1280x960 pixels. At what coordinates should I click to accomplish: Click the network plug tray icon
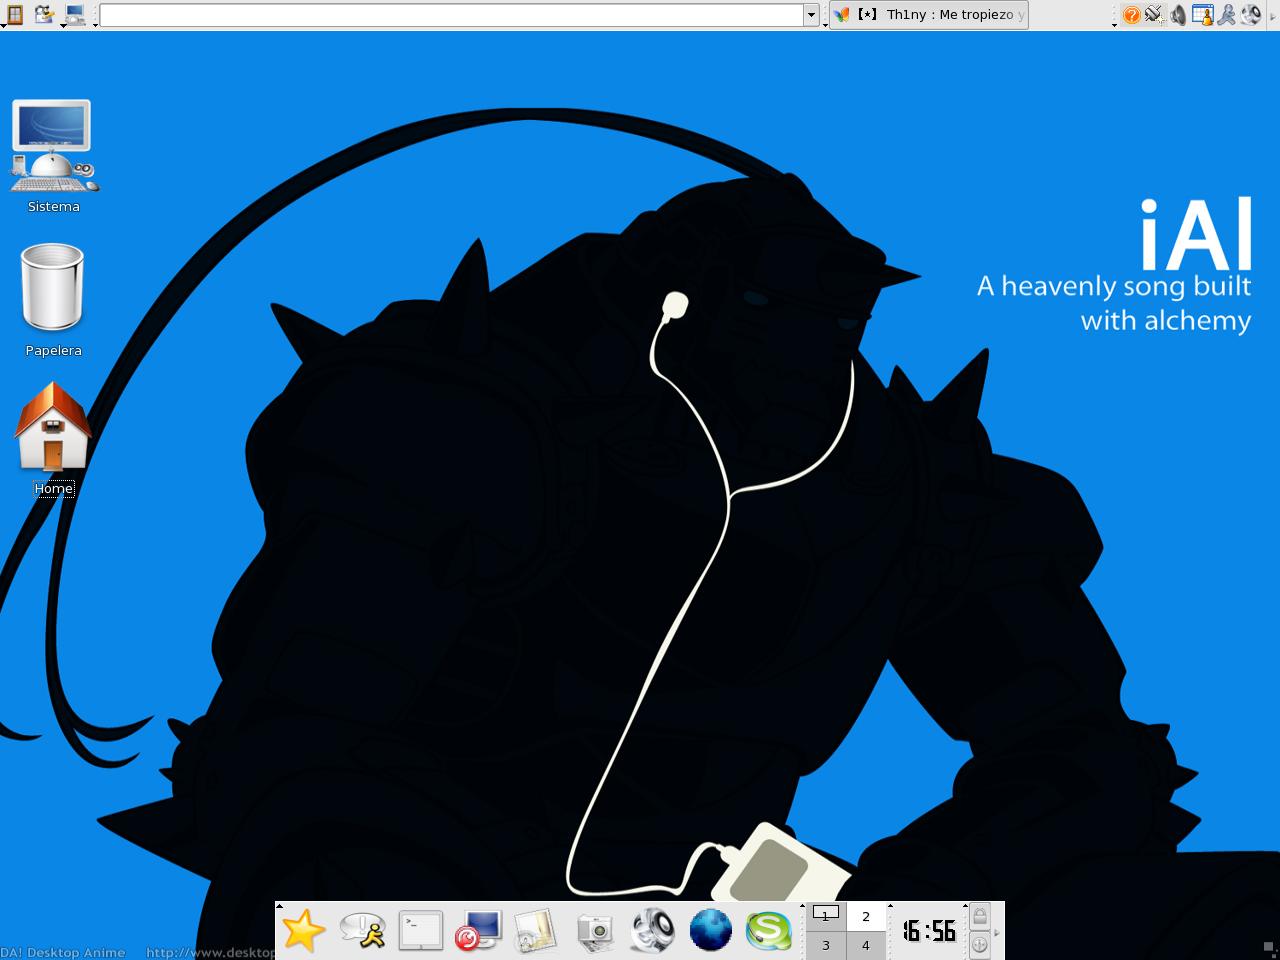click(x=1154, y=14)
